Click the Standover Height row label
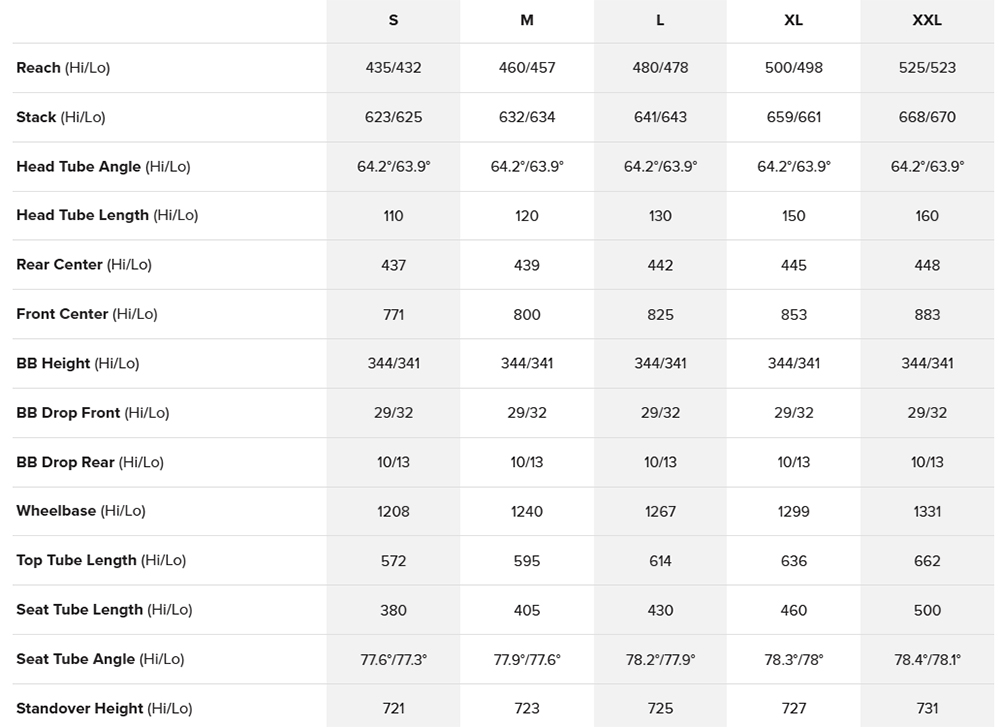This screenshot has height=727, width=1000. coord(104,708)
